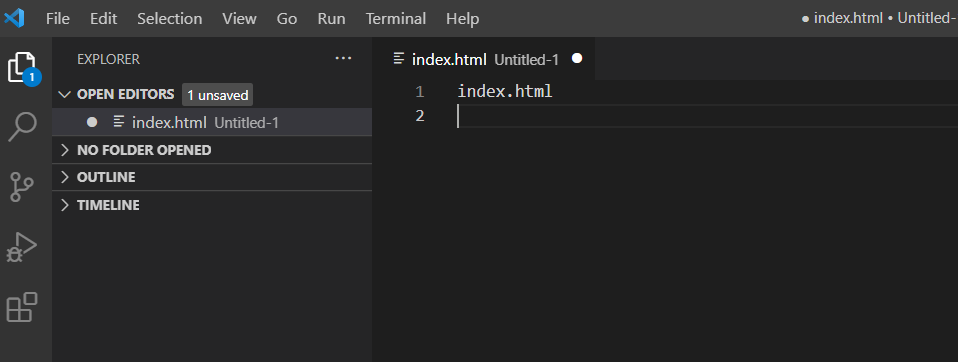Click the window title 'index.html • Untitled-'
Image resolution: width=958 pixels, height=362 pixels.
[879, 18]
